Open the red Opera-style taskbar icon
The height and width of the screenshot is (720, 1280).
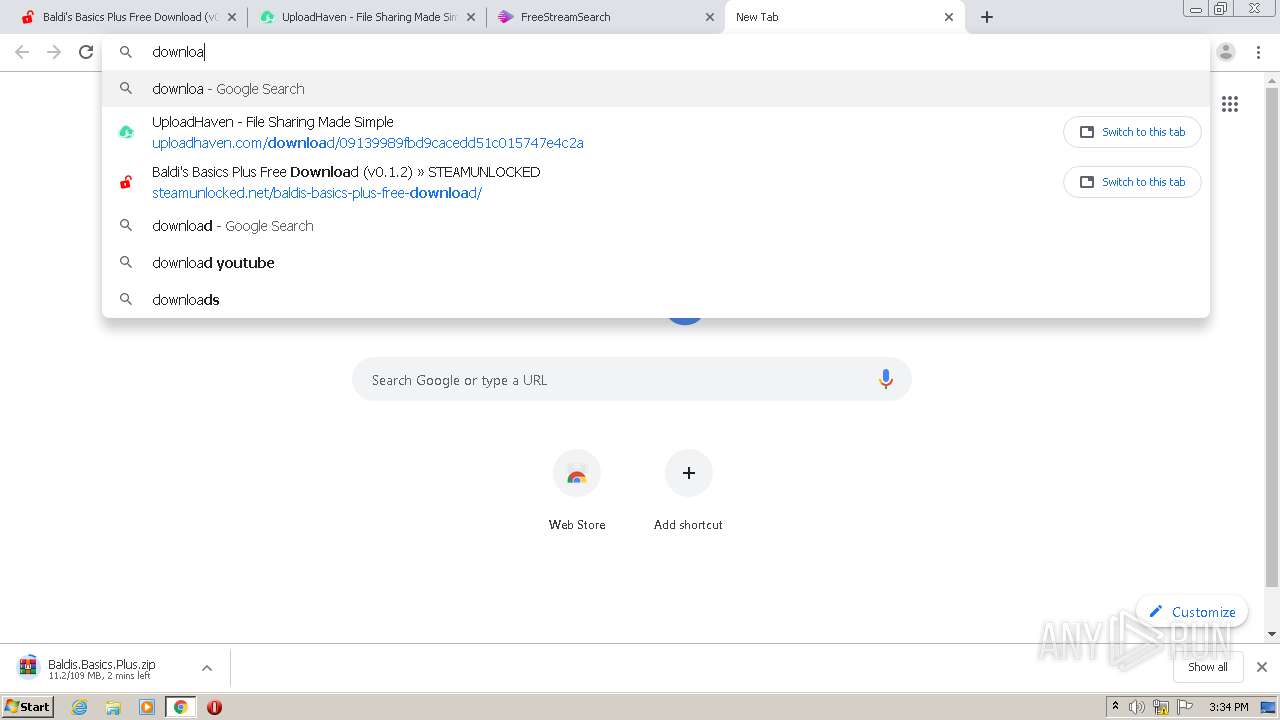pyautogui.click(x=214, y=707)
